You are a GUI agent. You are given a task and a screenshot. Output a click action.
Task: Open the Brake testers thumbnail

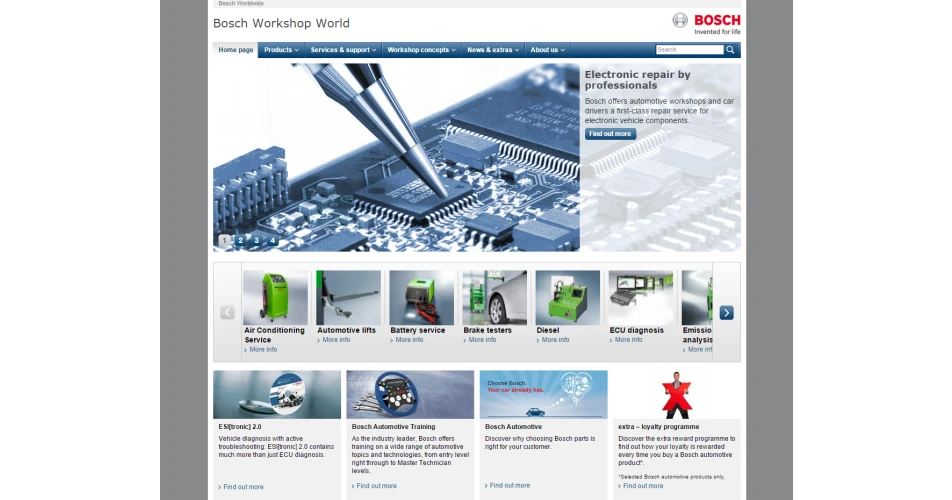tap(495, 297)
